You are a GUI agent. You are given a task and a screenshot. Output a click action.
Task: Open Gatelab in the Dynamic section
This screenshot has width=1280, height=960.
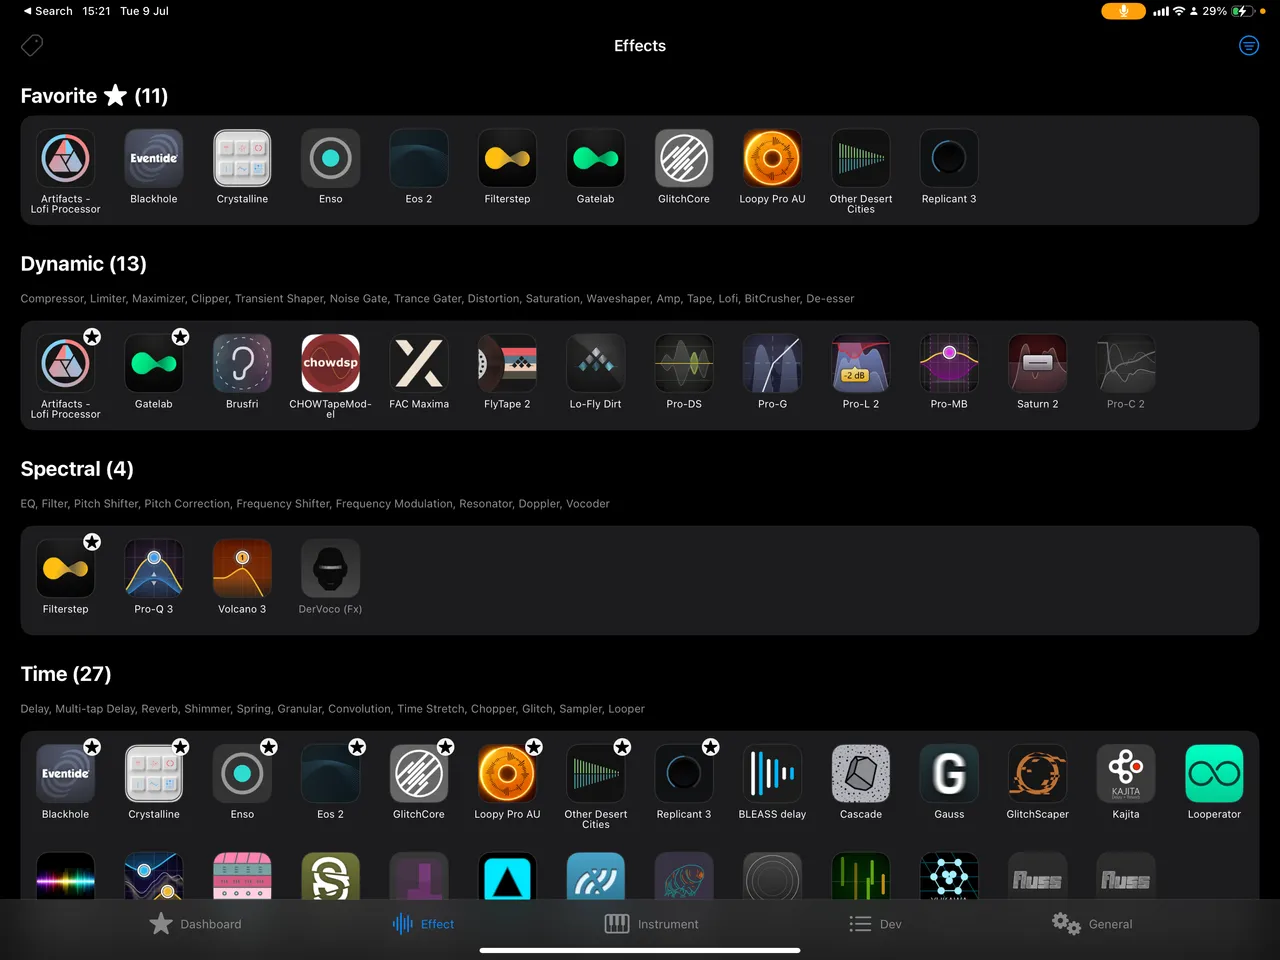pos(154,363)
